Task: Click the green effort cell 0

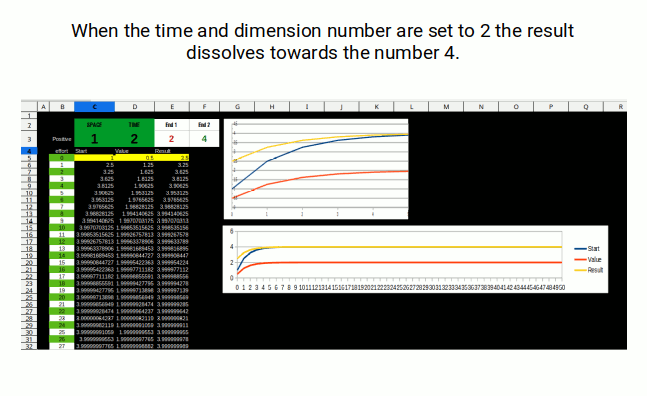Action: click(62, 158)
